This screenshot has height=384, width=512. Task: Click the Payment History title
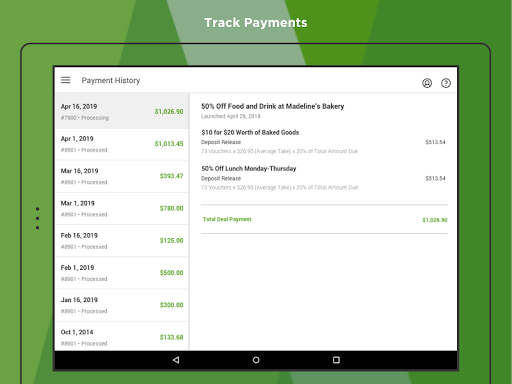pos(111,80)
